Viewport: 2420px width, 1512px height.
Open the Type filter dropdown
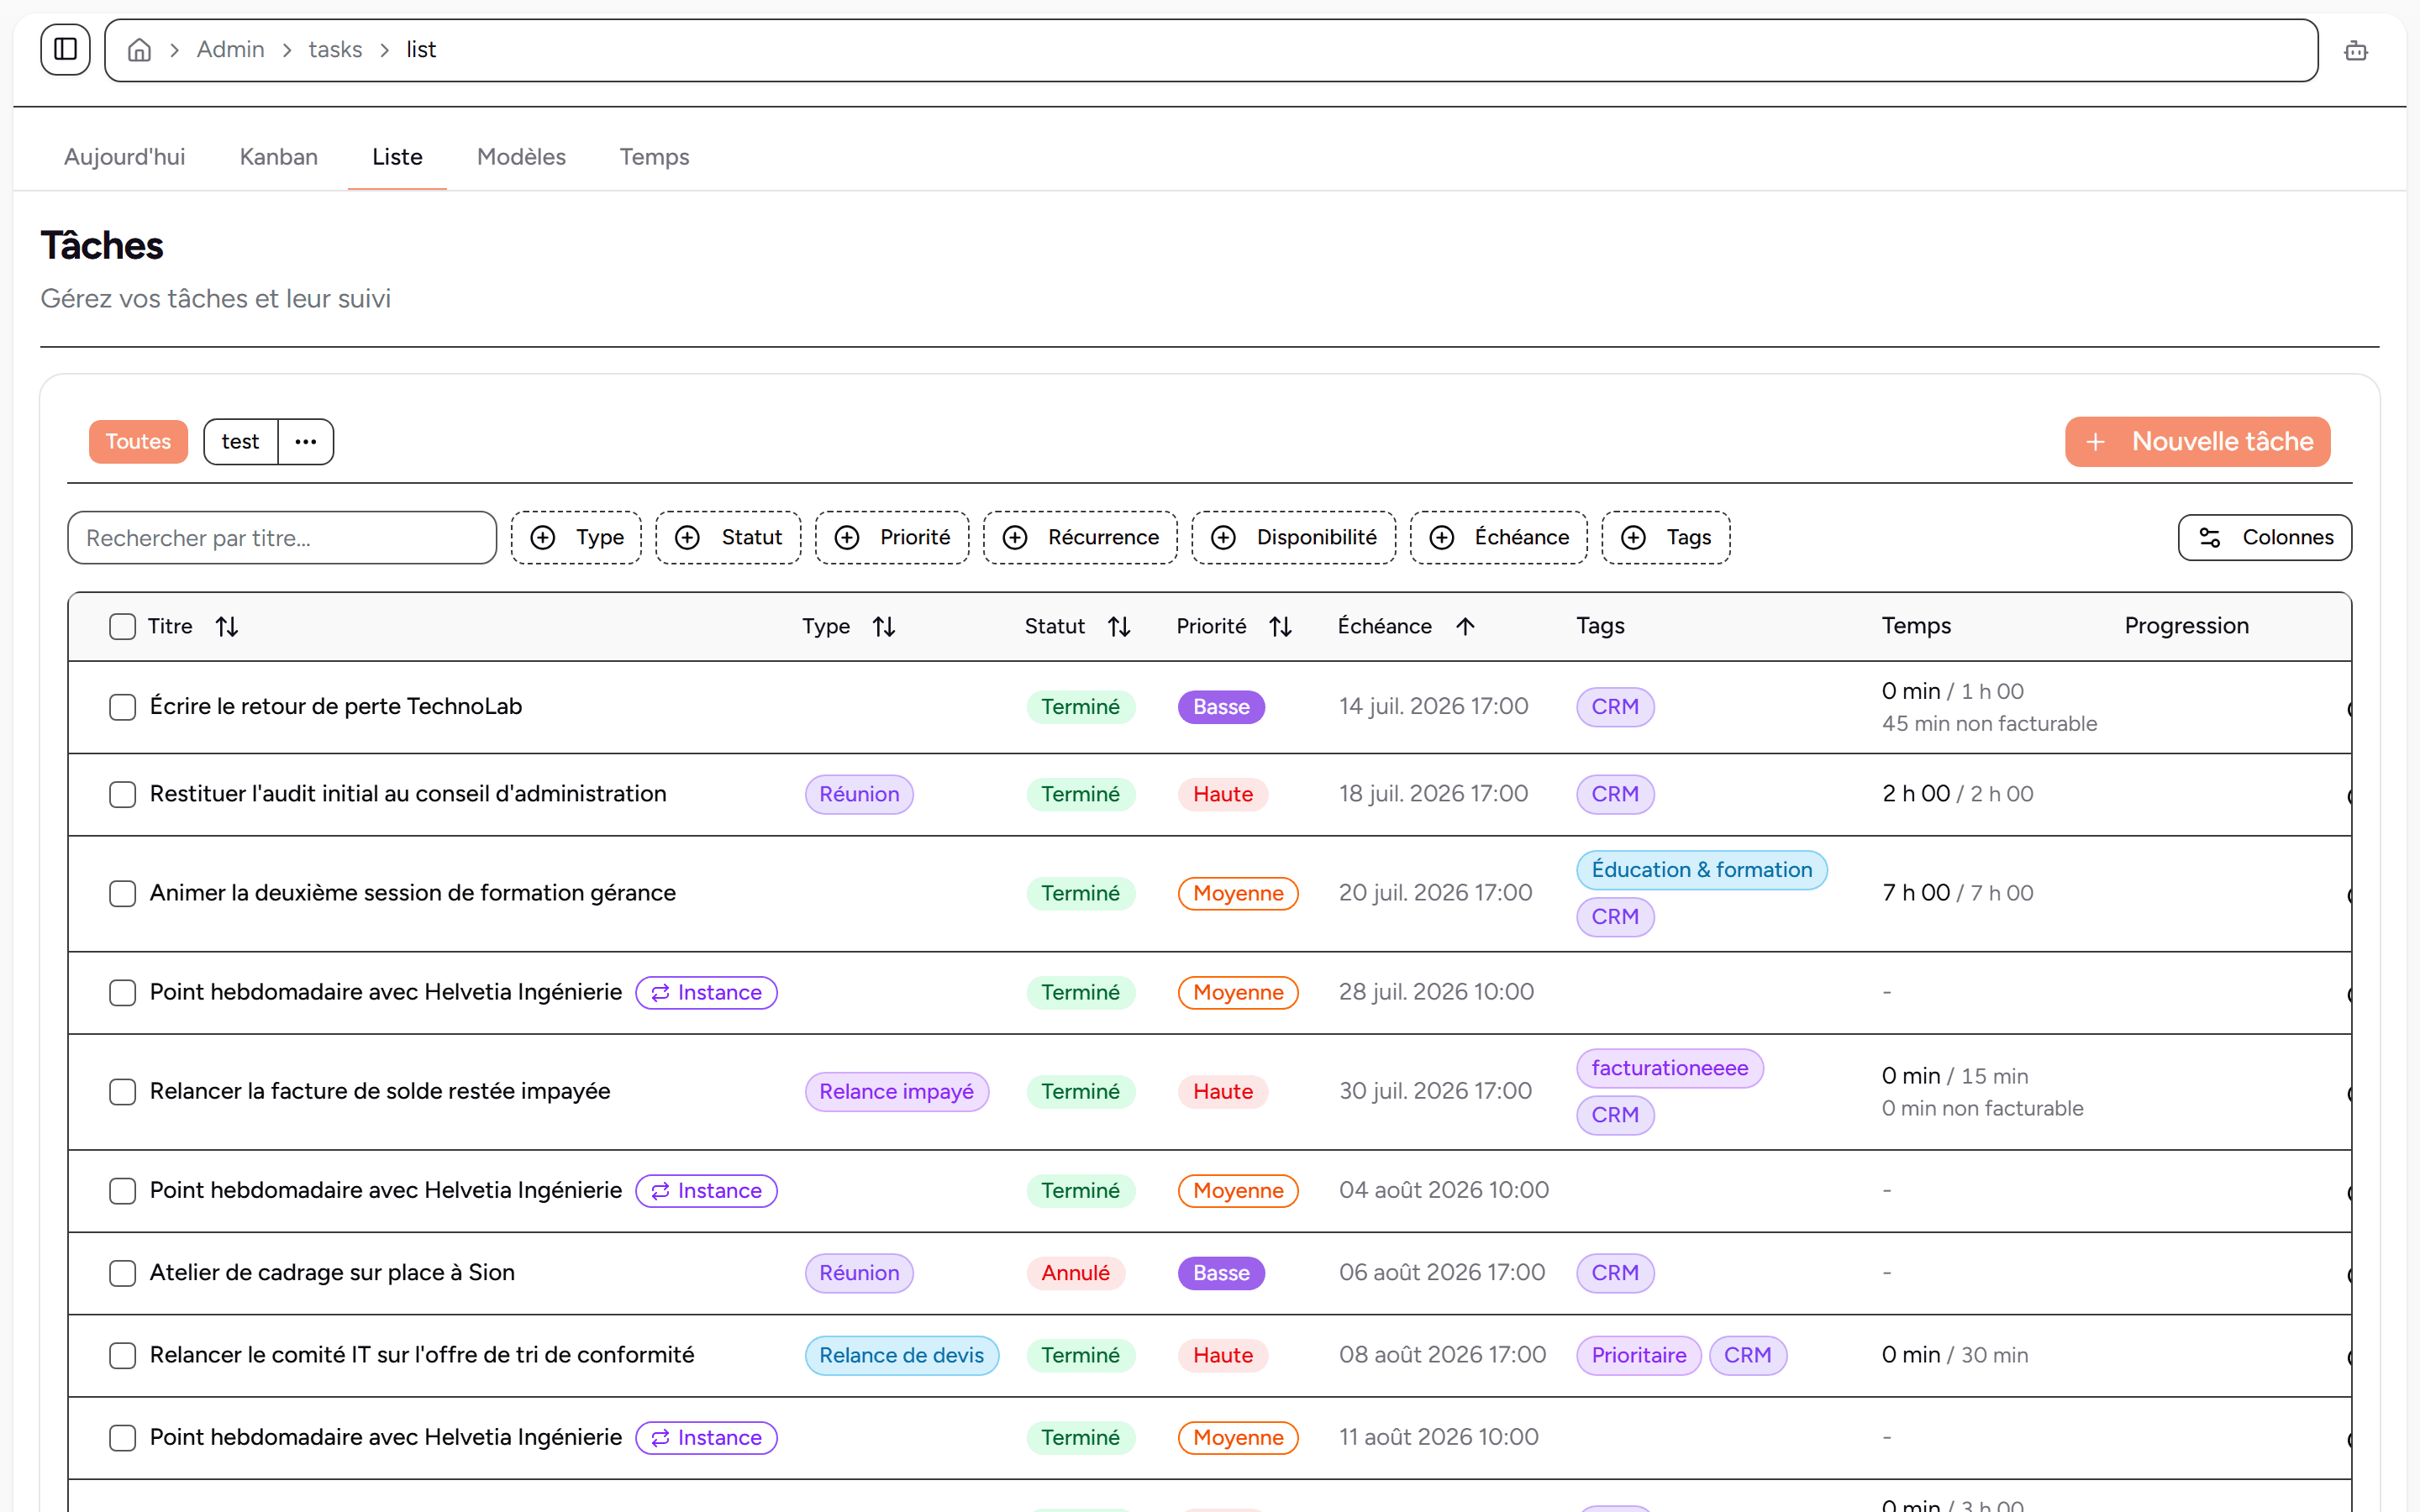pos(576,538)
